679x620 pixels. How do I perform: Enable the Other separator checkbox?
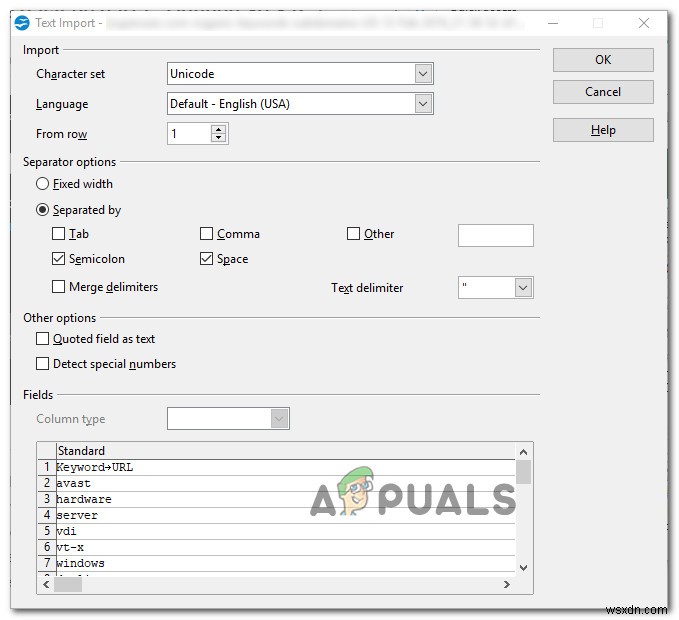(x=353, y=234)
